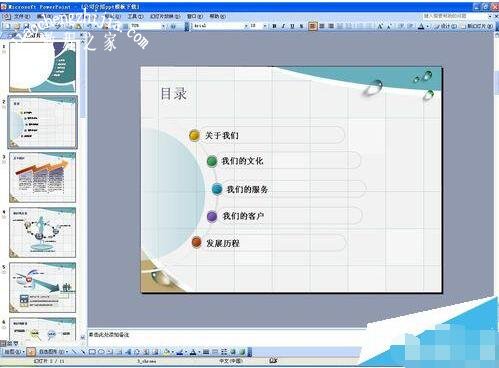Select slide 5 thumbnail
Image resolution: width=499 pixels, height=368 pixels.
[43, 287]
